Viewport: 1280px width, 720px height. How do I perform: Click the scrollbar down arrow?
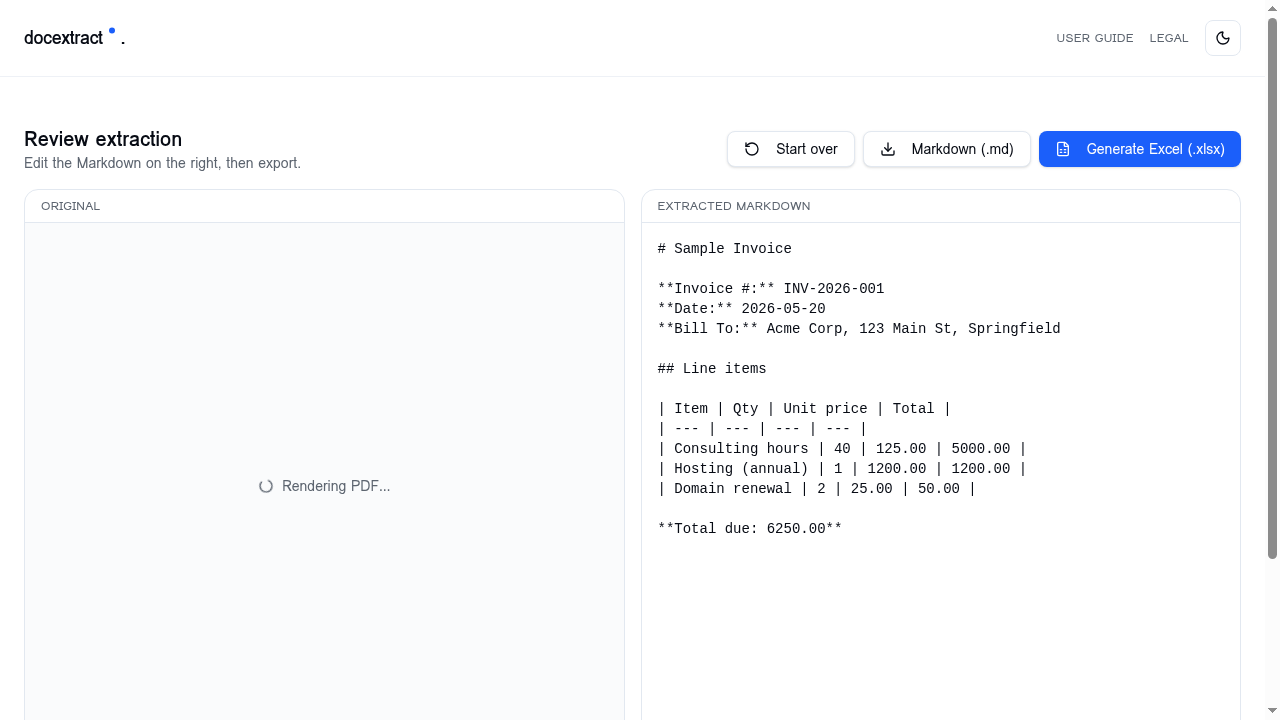click(1273, 712)
